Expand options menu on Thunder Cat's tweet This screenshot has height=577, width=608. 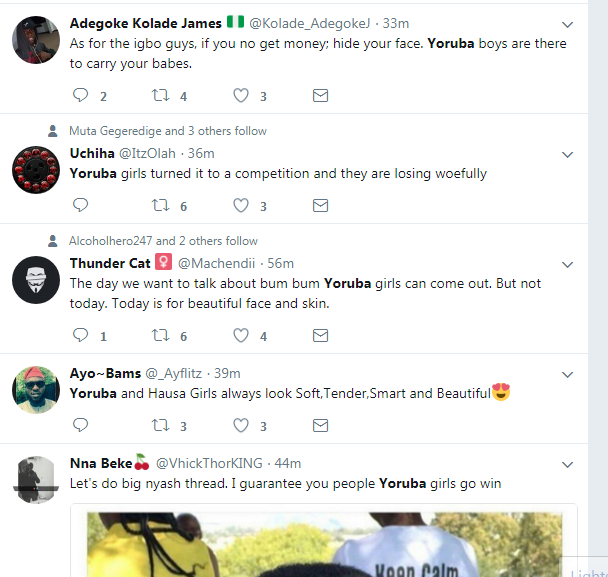(x=567, y=264)
